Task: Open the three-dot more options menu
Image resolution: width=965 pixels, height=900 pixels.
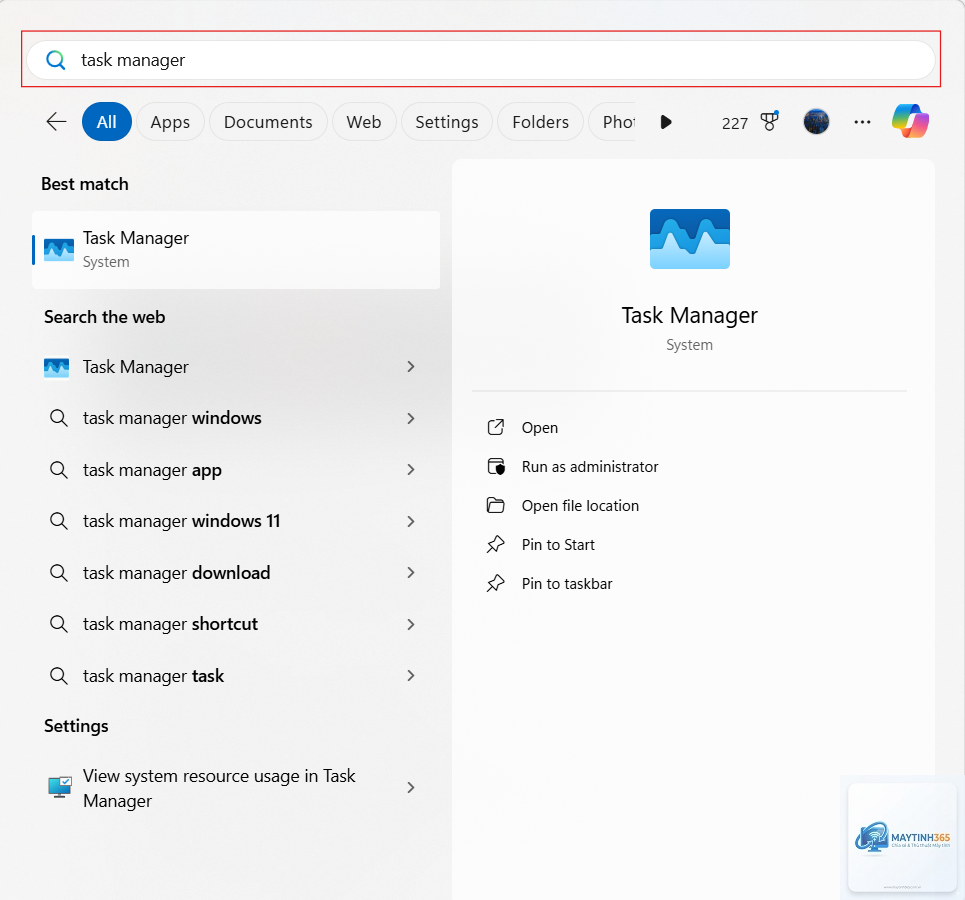Action: click(x=862, y=122)
